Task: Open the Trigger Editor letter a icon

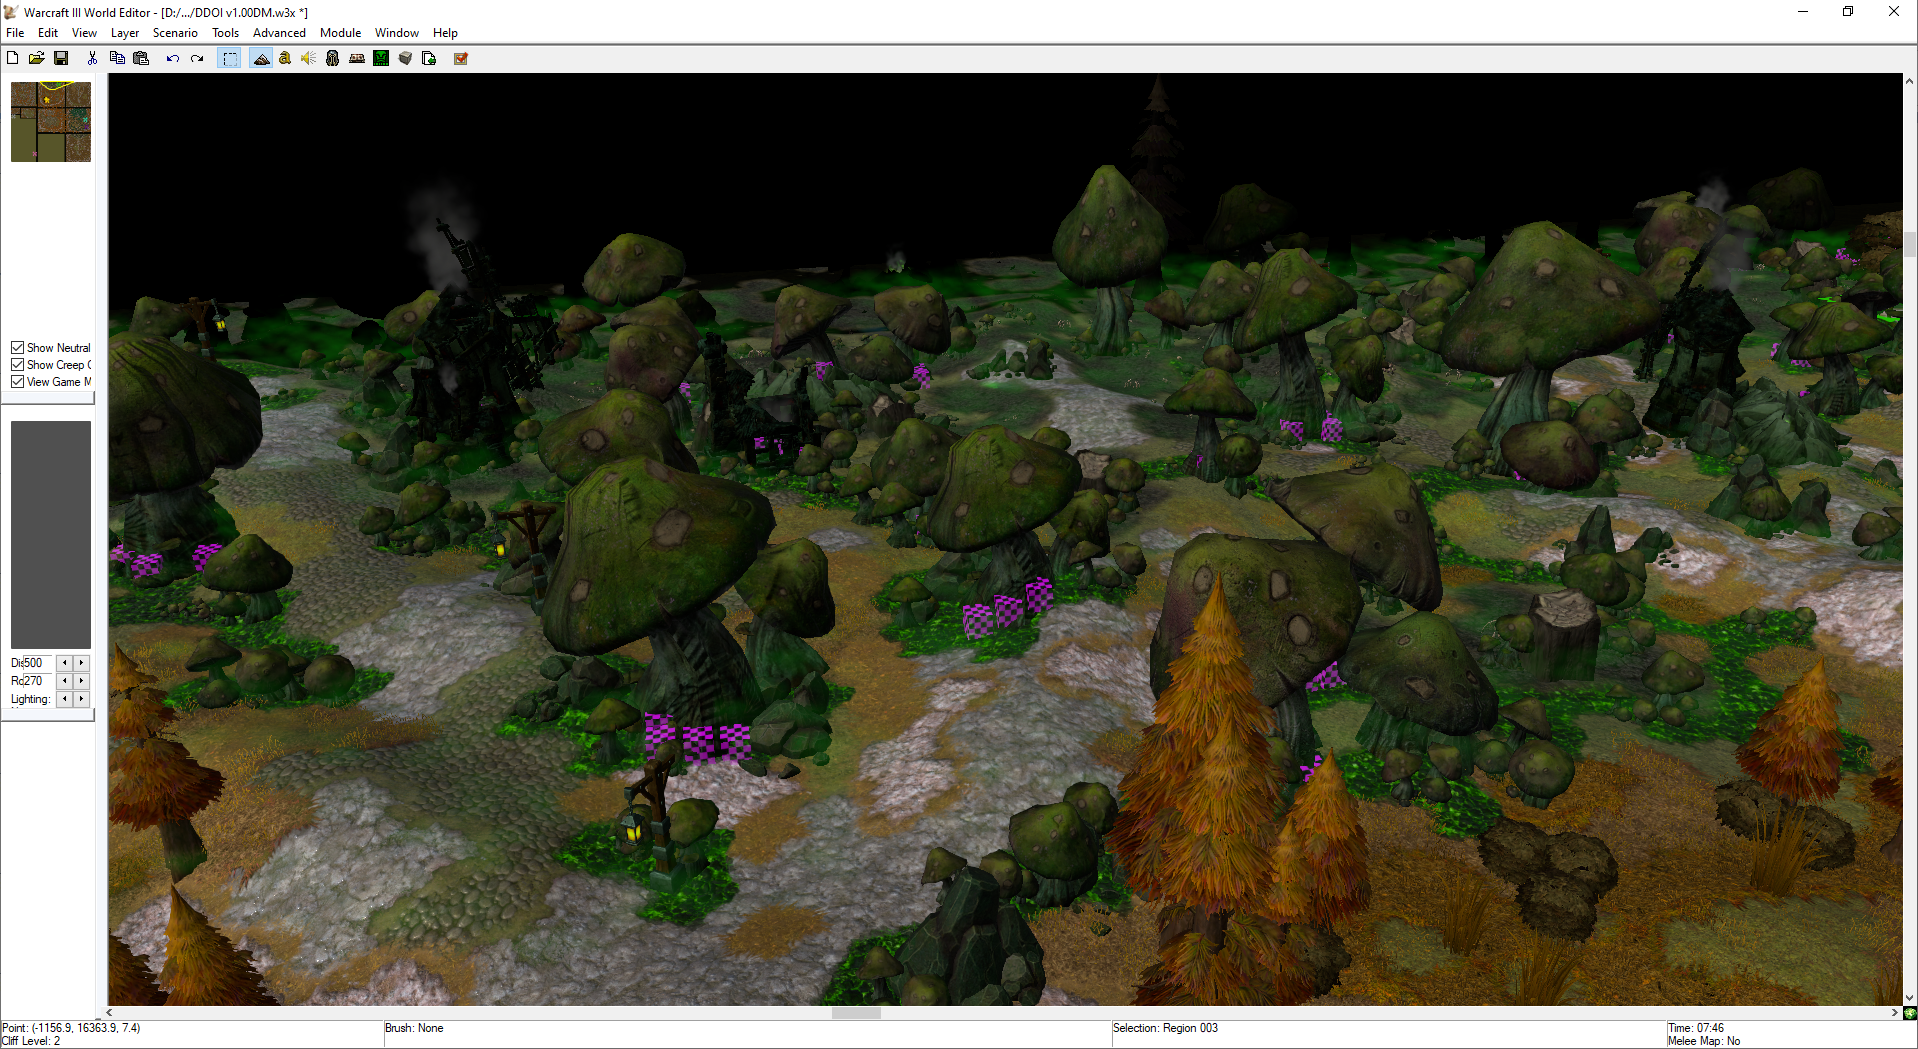Action: point(285,58)
